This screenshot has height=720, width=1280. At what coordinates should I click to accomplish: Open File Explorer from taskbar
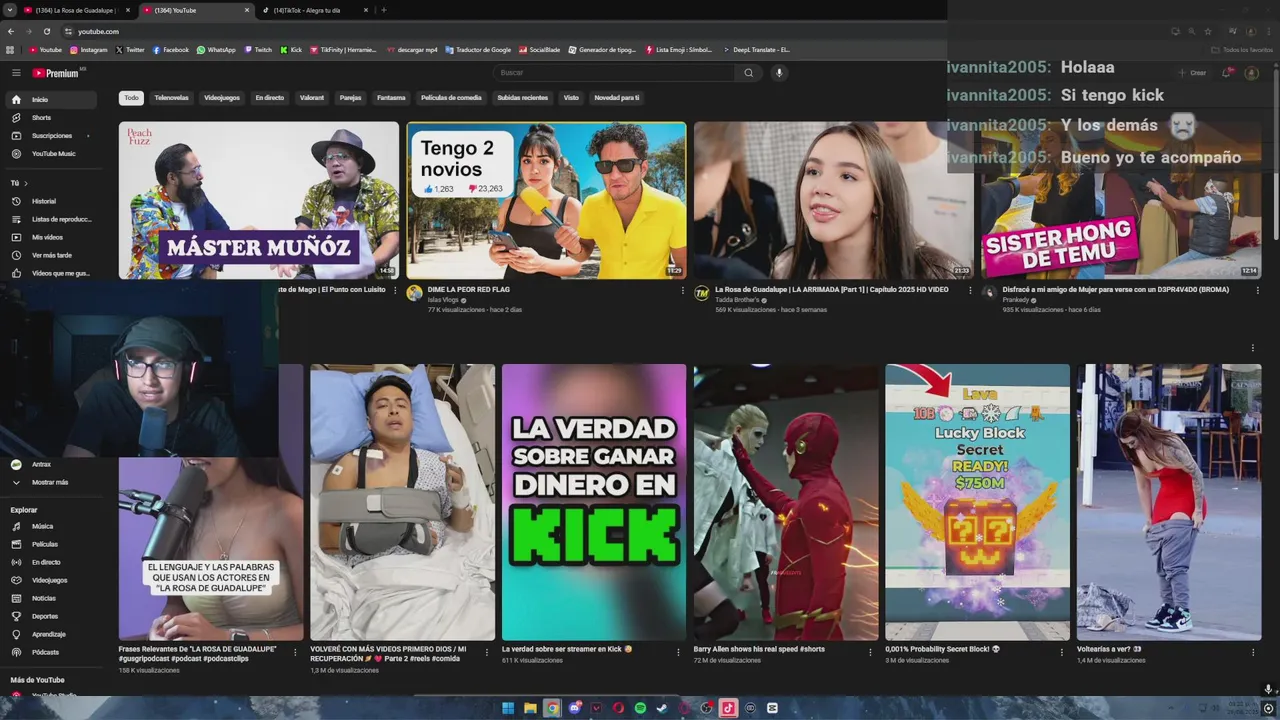pyautogui.click(x=530, y=708)
